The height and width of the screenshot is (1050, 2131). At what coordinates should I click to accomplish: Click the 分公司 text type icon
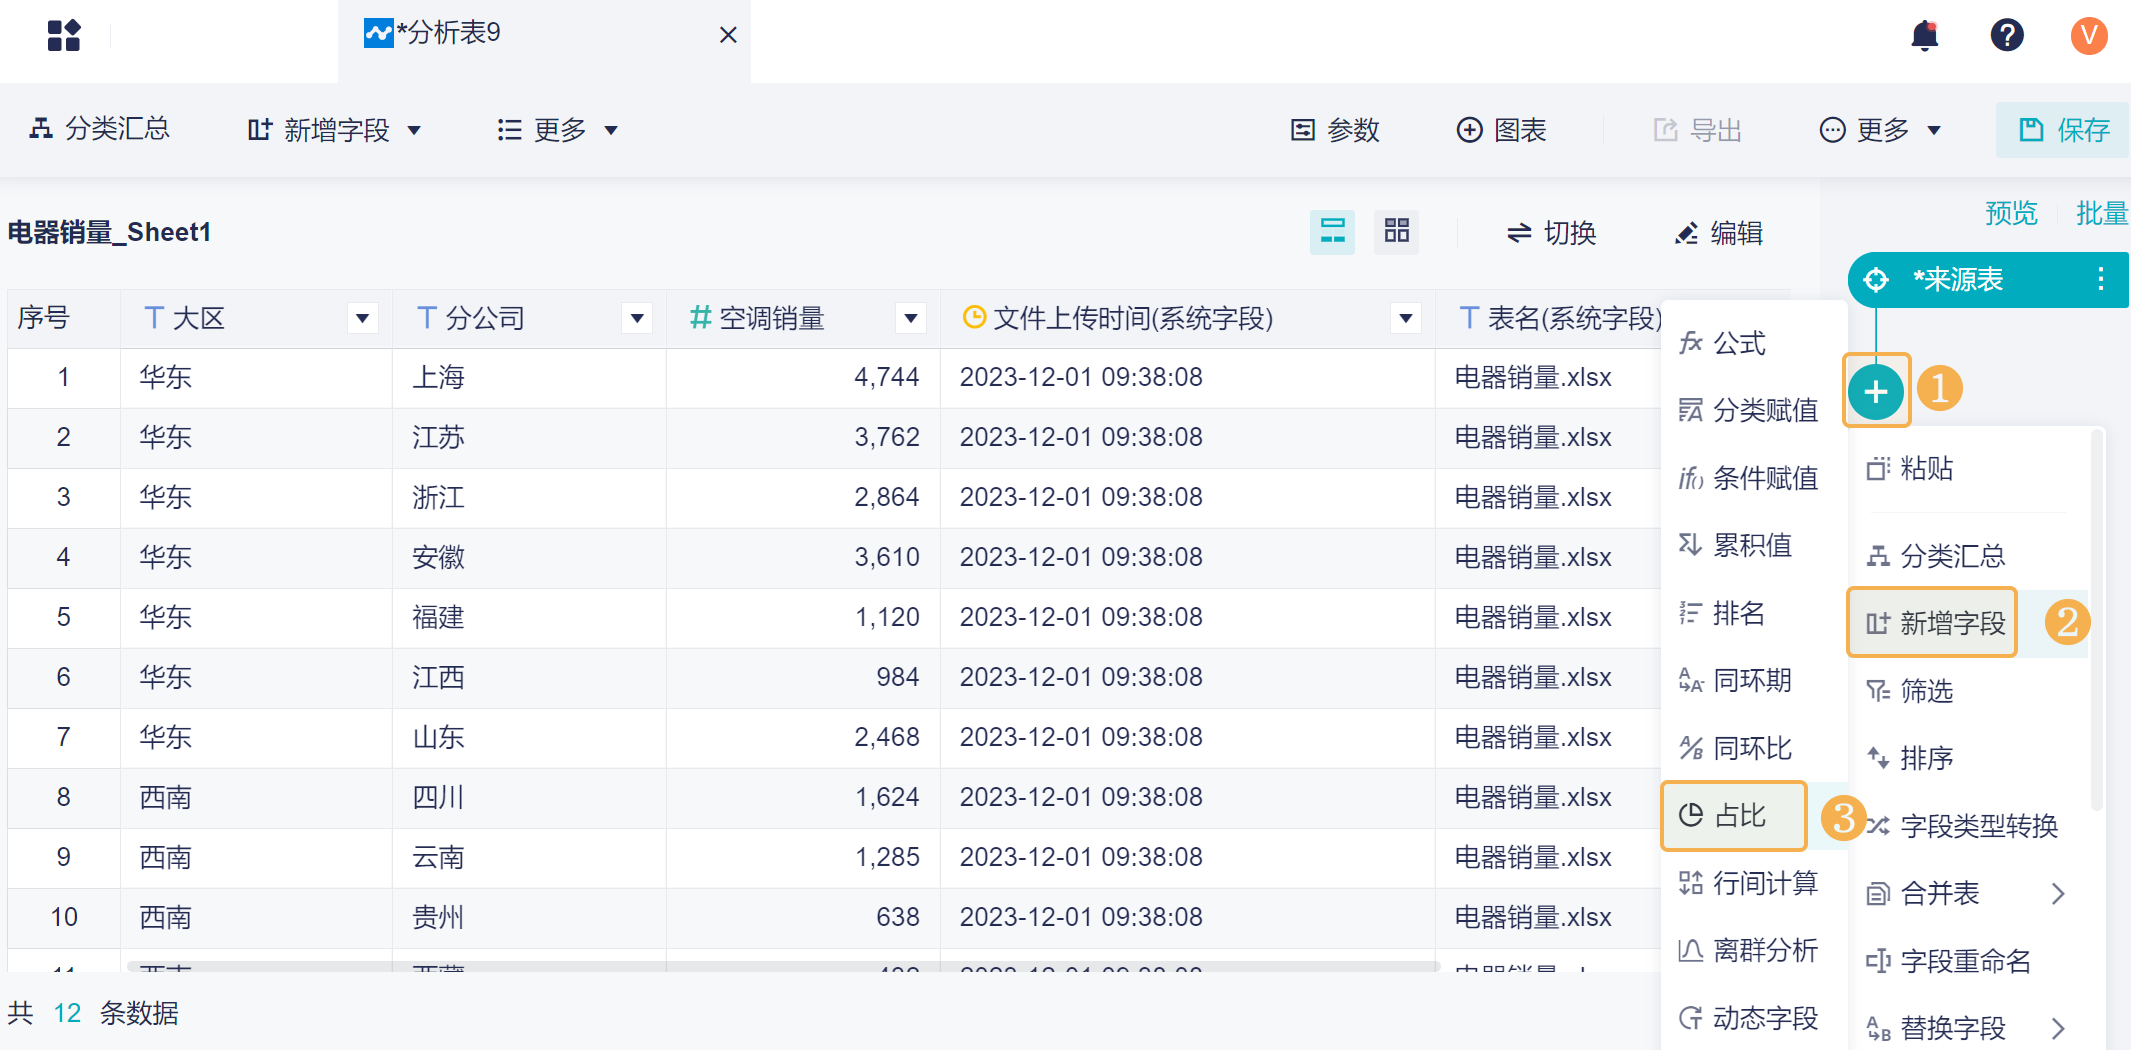coord(426,318)
